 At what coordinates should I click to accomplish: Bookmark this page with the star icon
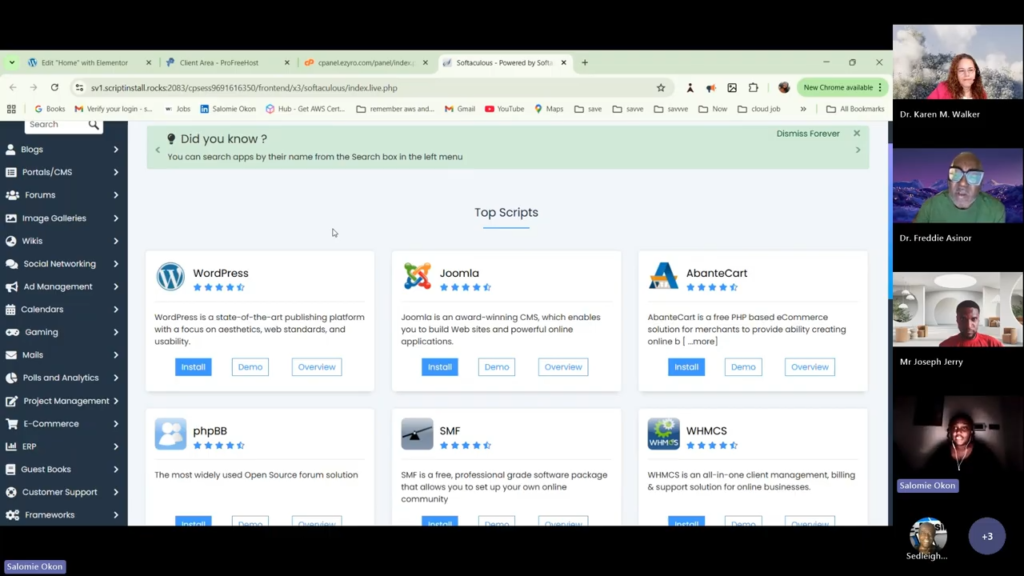(661, 88)
